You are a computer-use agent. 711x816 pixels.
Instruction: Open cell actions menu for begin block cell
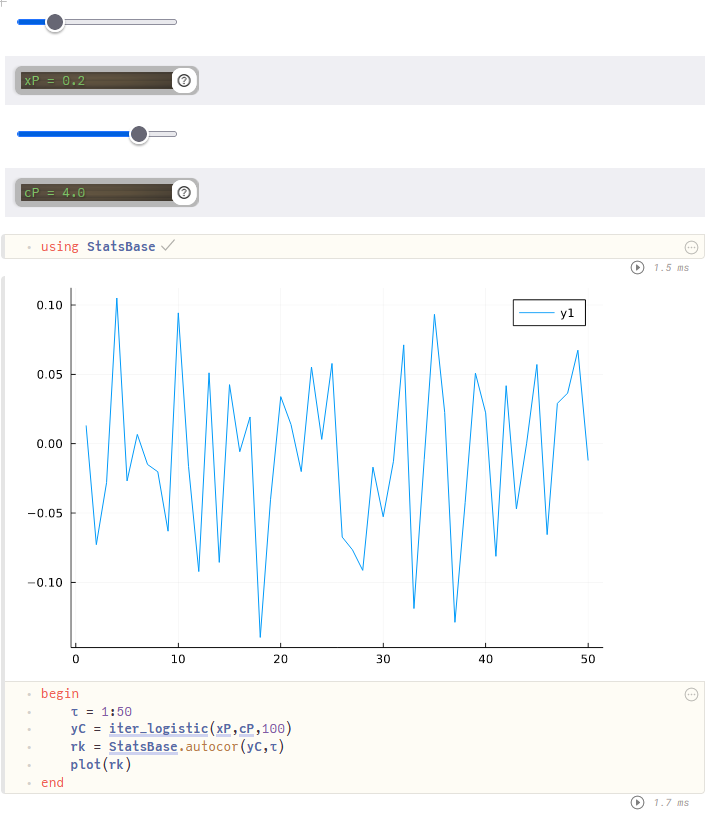point(691,694)
